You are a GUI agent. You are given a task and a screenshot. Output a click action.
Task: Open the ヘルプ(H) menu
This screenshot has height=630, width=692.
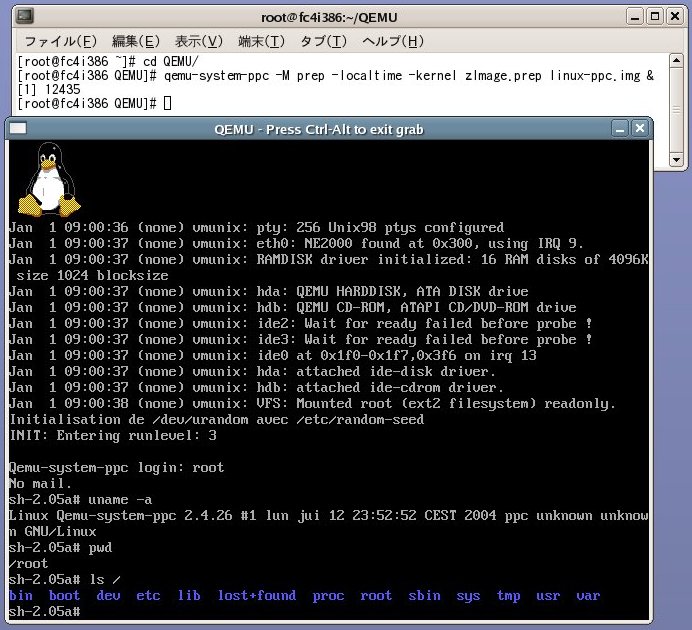click(x=393, y=41)
